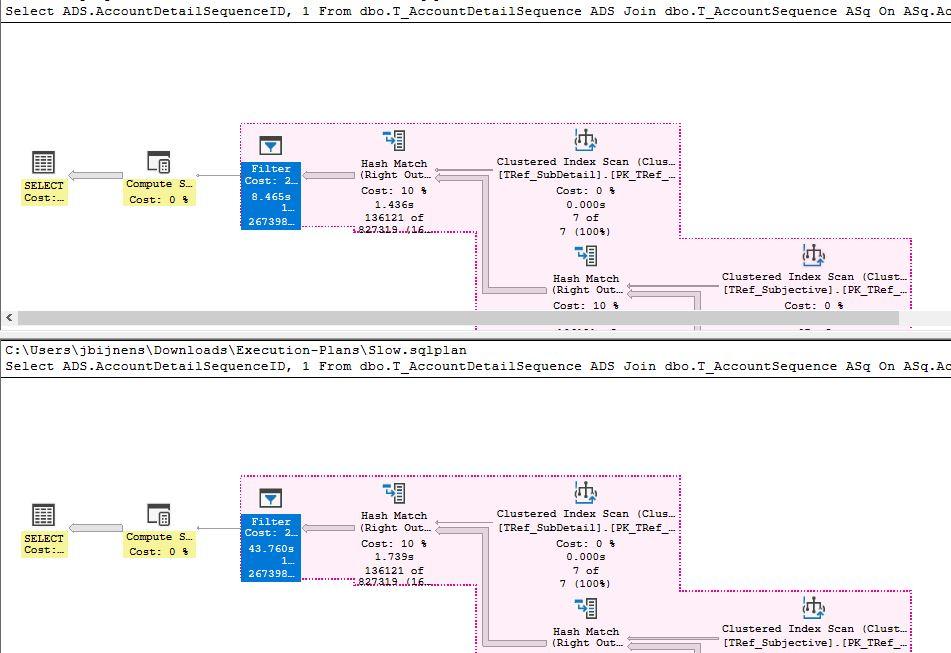Click the 1.739s Hash Match timing text
The height and width of the screenshot is (653, 951).
tap(394, 557)
